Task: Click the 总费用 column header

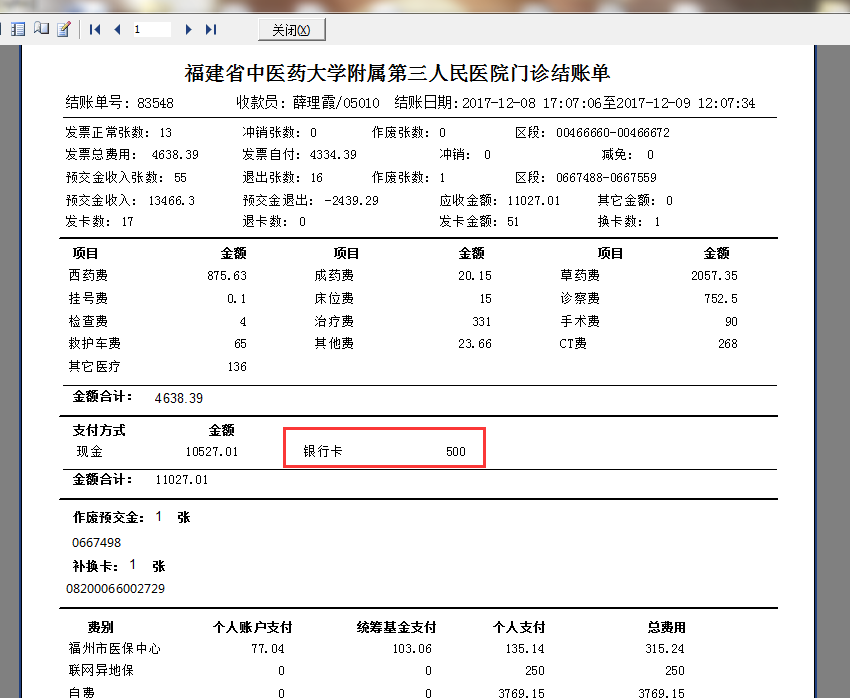Action: pos(666,628)
